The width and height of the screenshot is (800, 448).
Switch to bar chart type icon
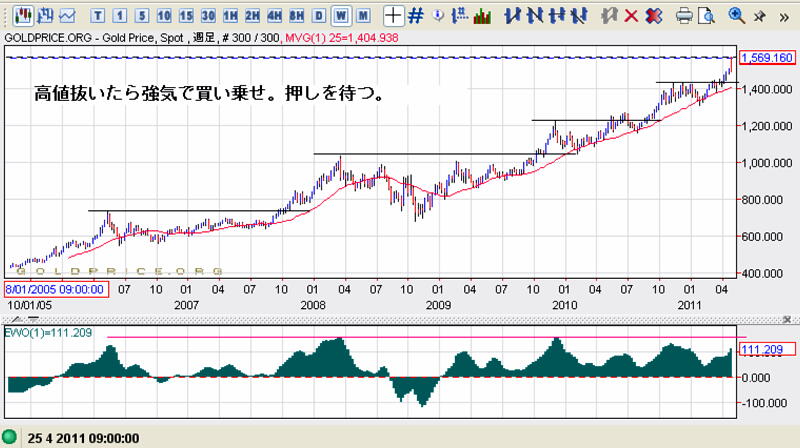(x=44, y=16)
